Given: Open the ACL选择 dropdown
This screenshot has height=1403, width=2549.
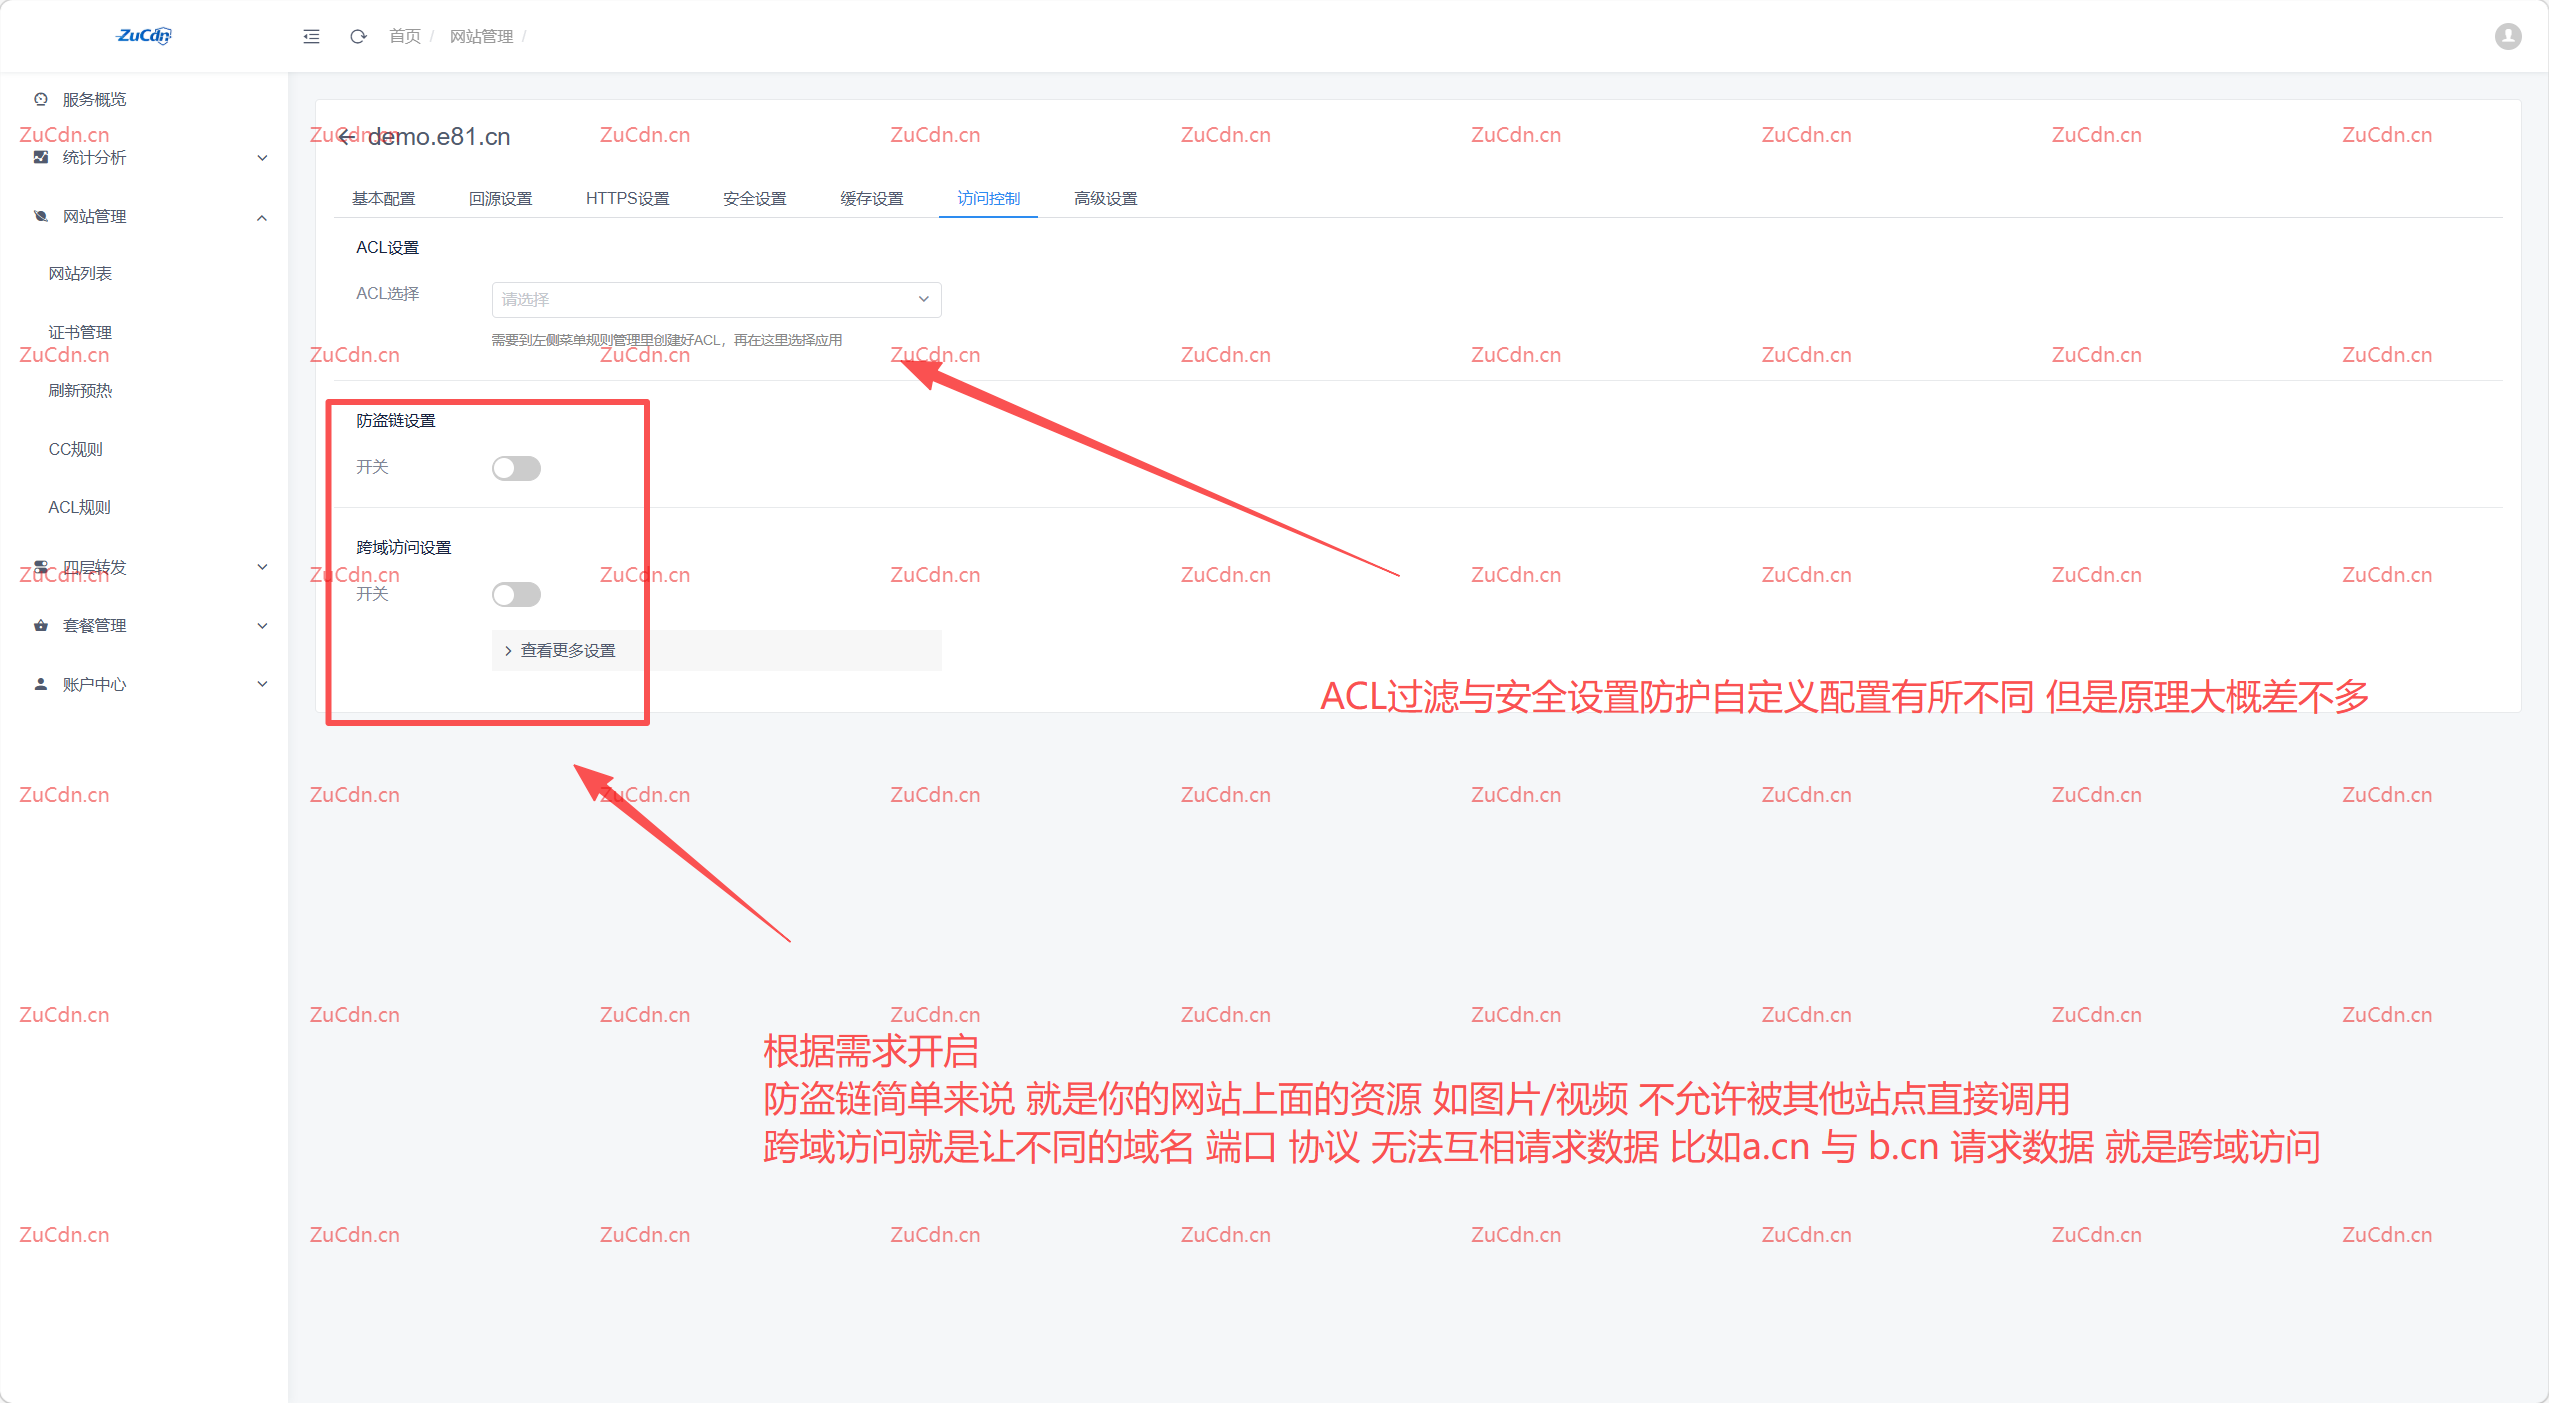Looking at the screenshot, I should (714, 299).
